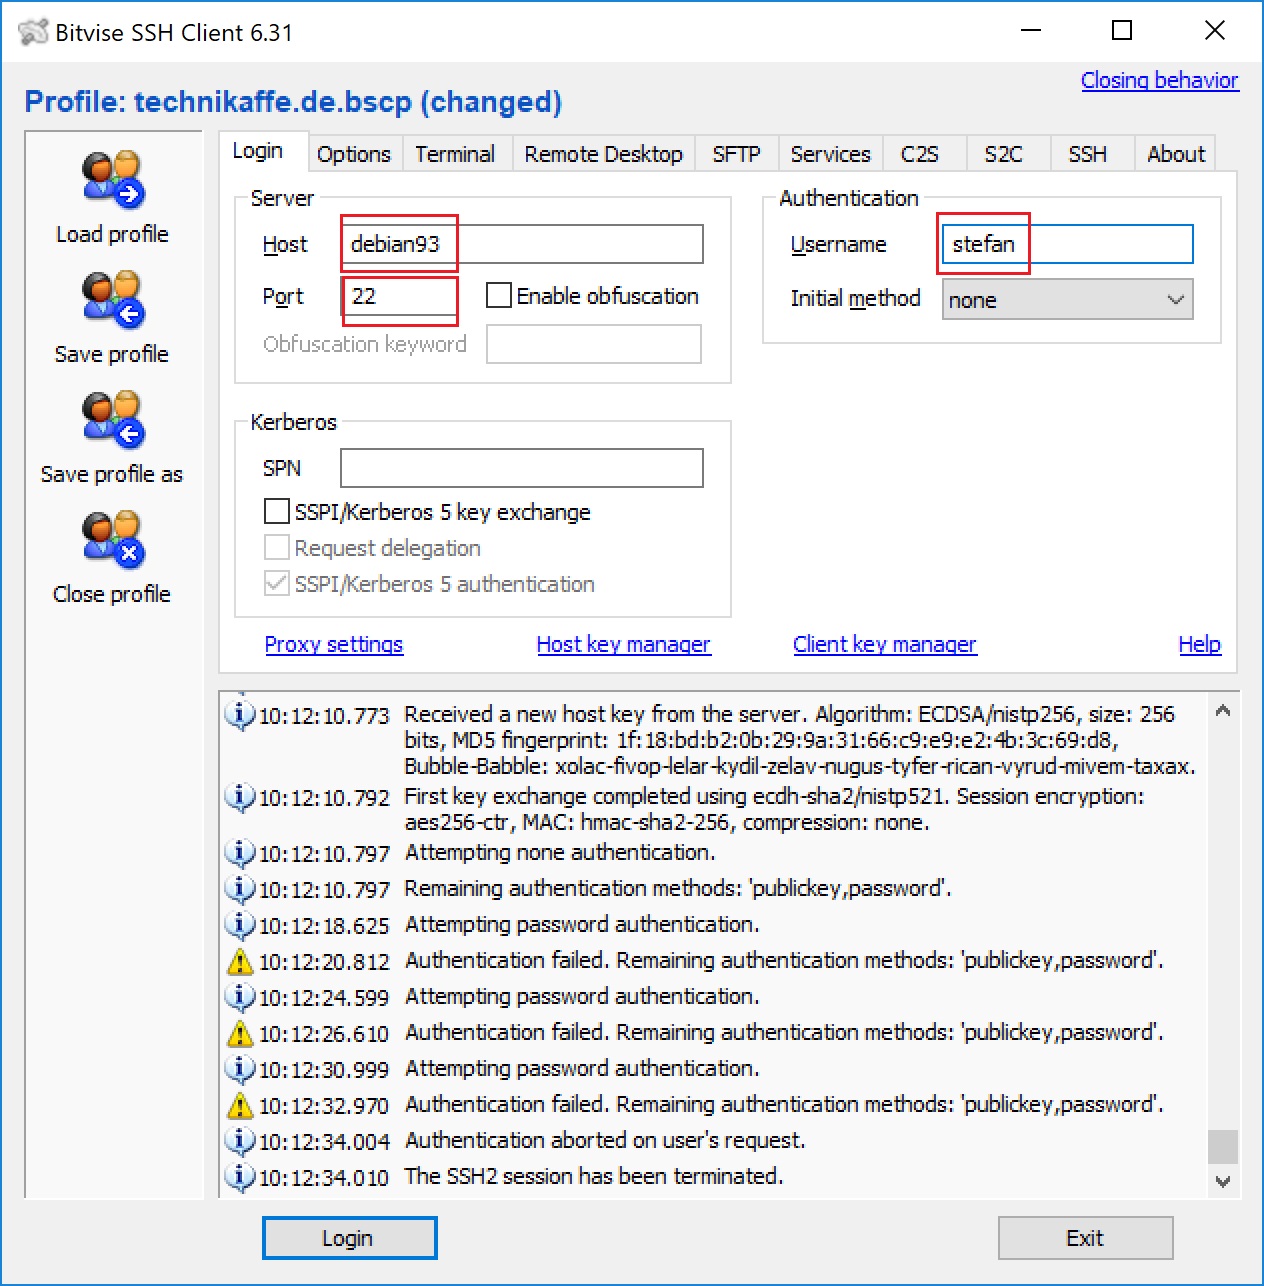Click the info icon of the 10:12:24.599 log entry

(x=239, y=997)
